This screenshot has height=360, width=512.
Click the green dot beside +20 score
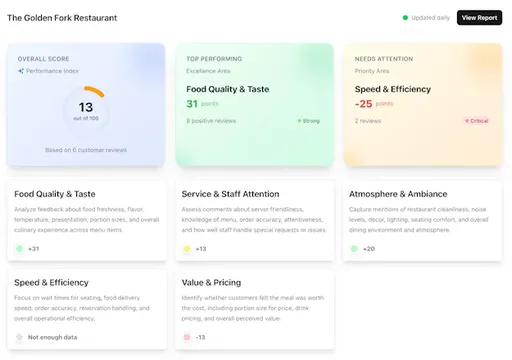[354, 249]
